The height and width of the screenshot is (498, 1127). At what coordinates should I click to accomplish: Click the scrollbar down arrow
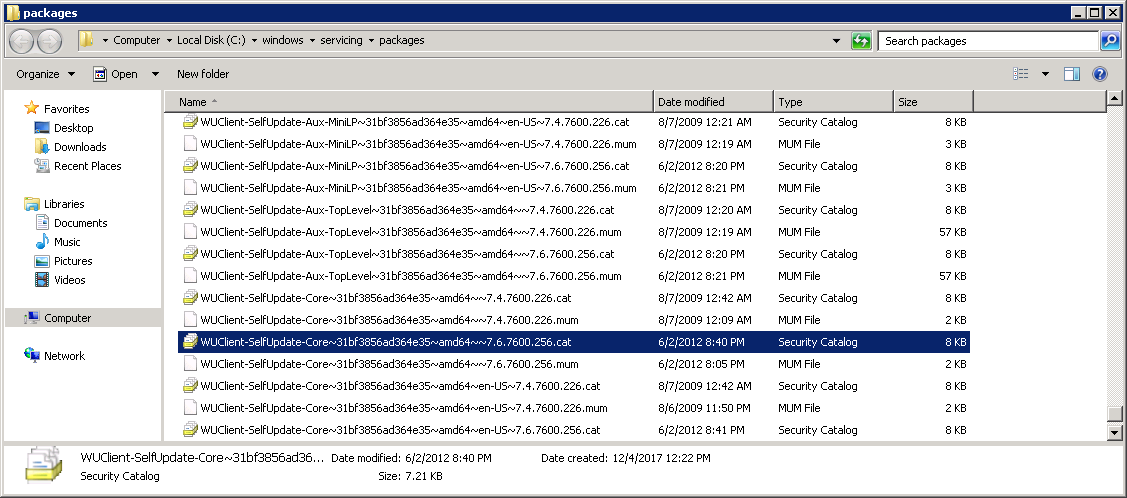coord(1115,432)
